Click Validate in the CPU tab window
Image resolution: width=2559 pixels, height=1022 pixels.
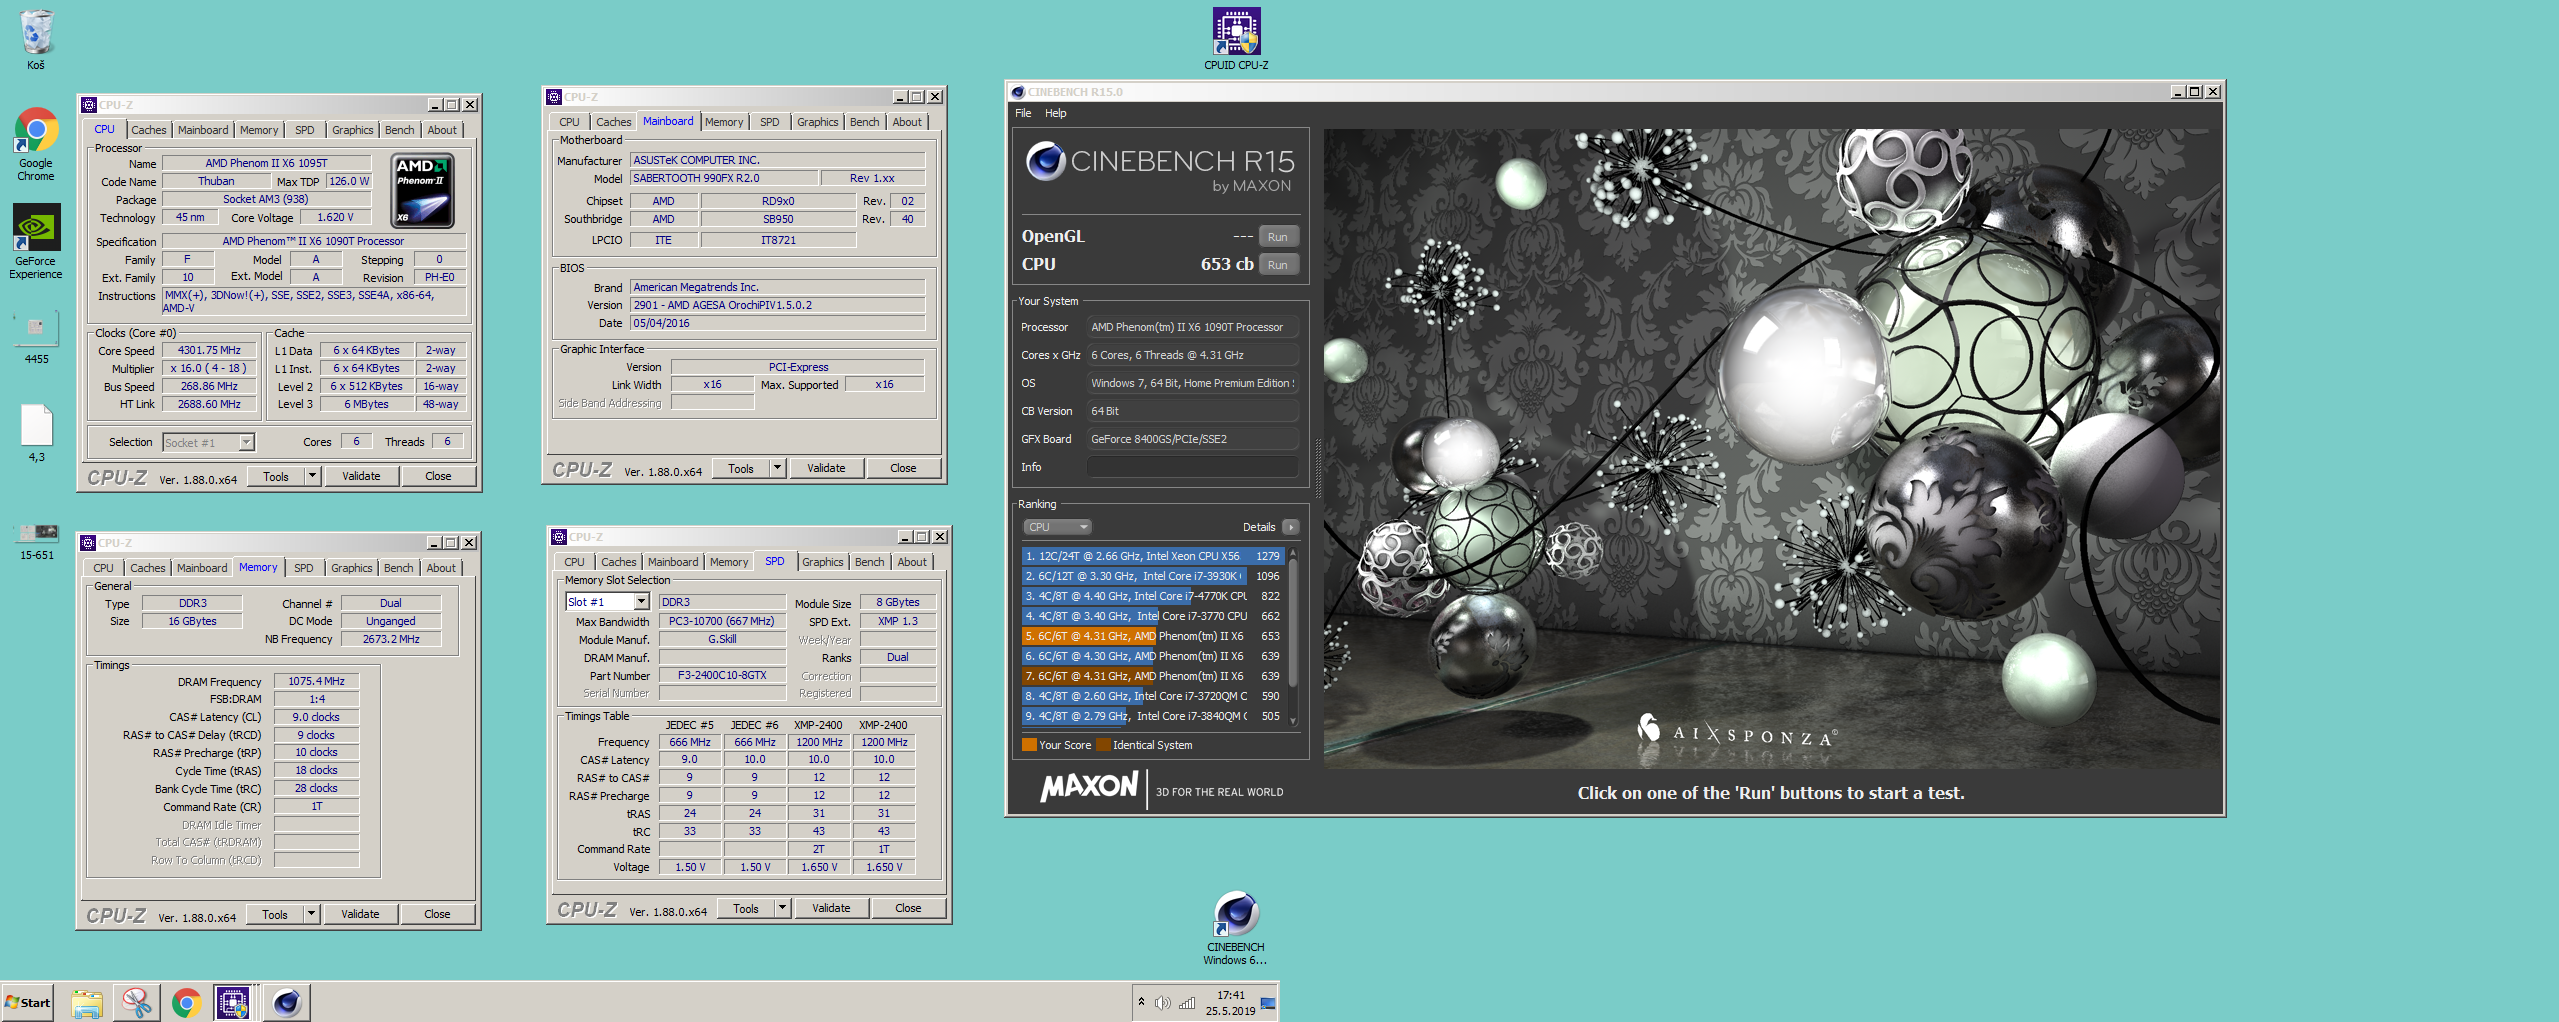(x=361, y=476)
